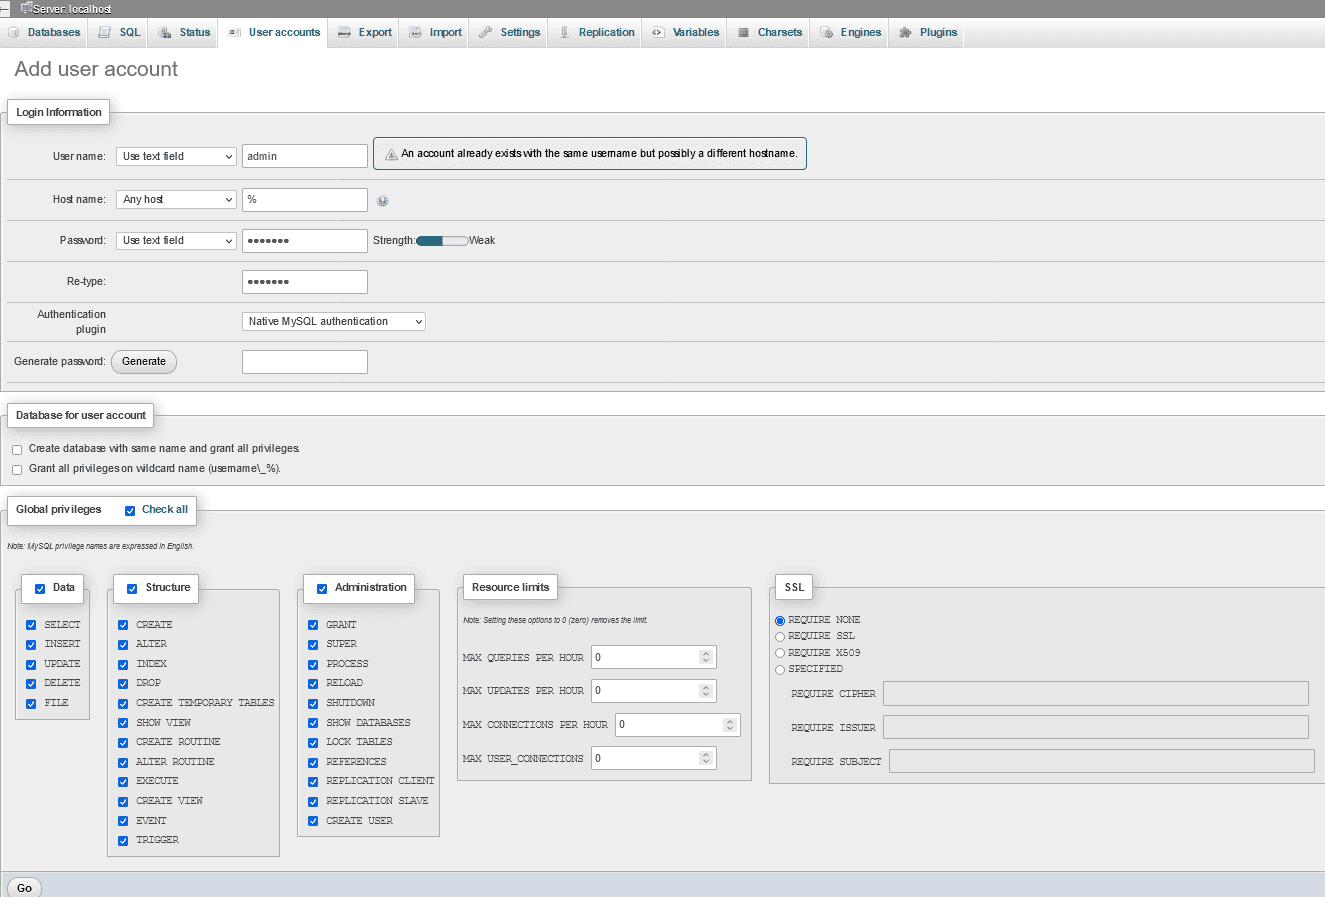The image size is (1325, 897).
Task: Click the REQUIRE CIPHER input field
Action: coord(1096,694)
